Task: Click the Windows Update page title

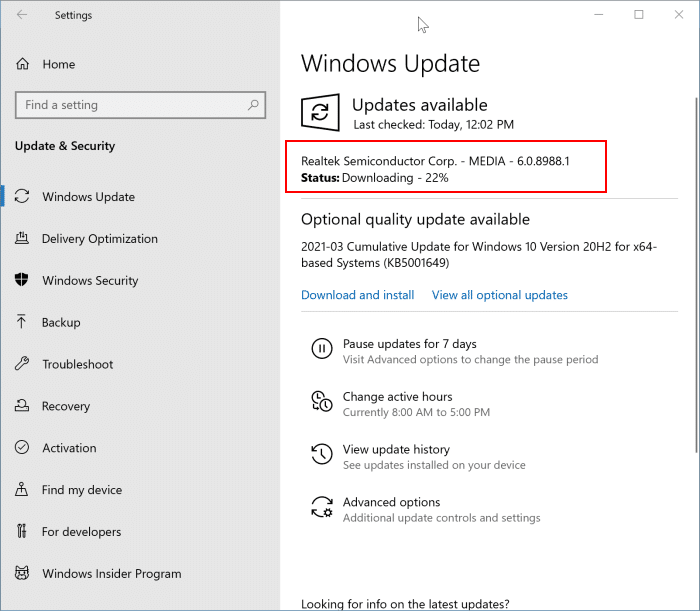Action: tap(390, 63)
